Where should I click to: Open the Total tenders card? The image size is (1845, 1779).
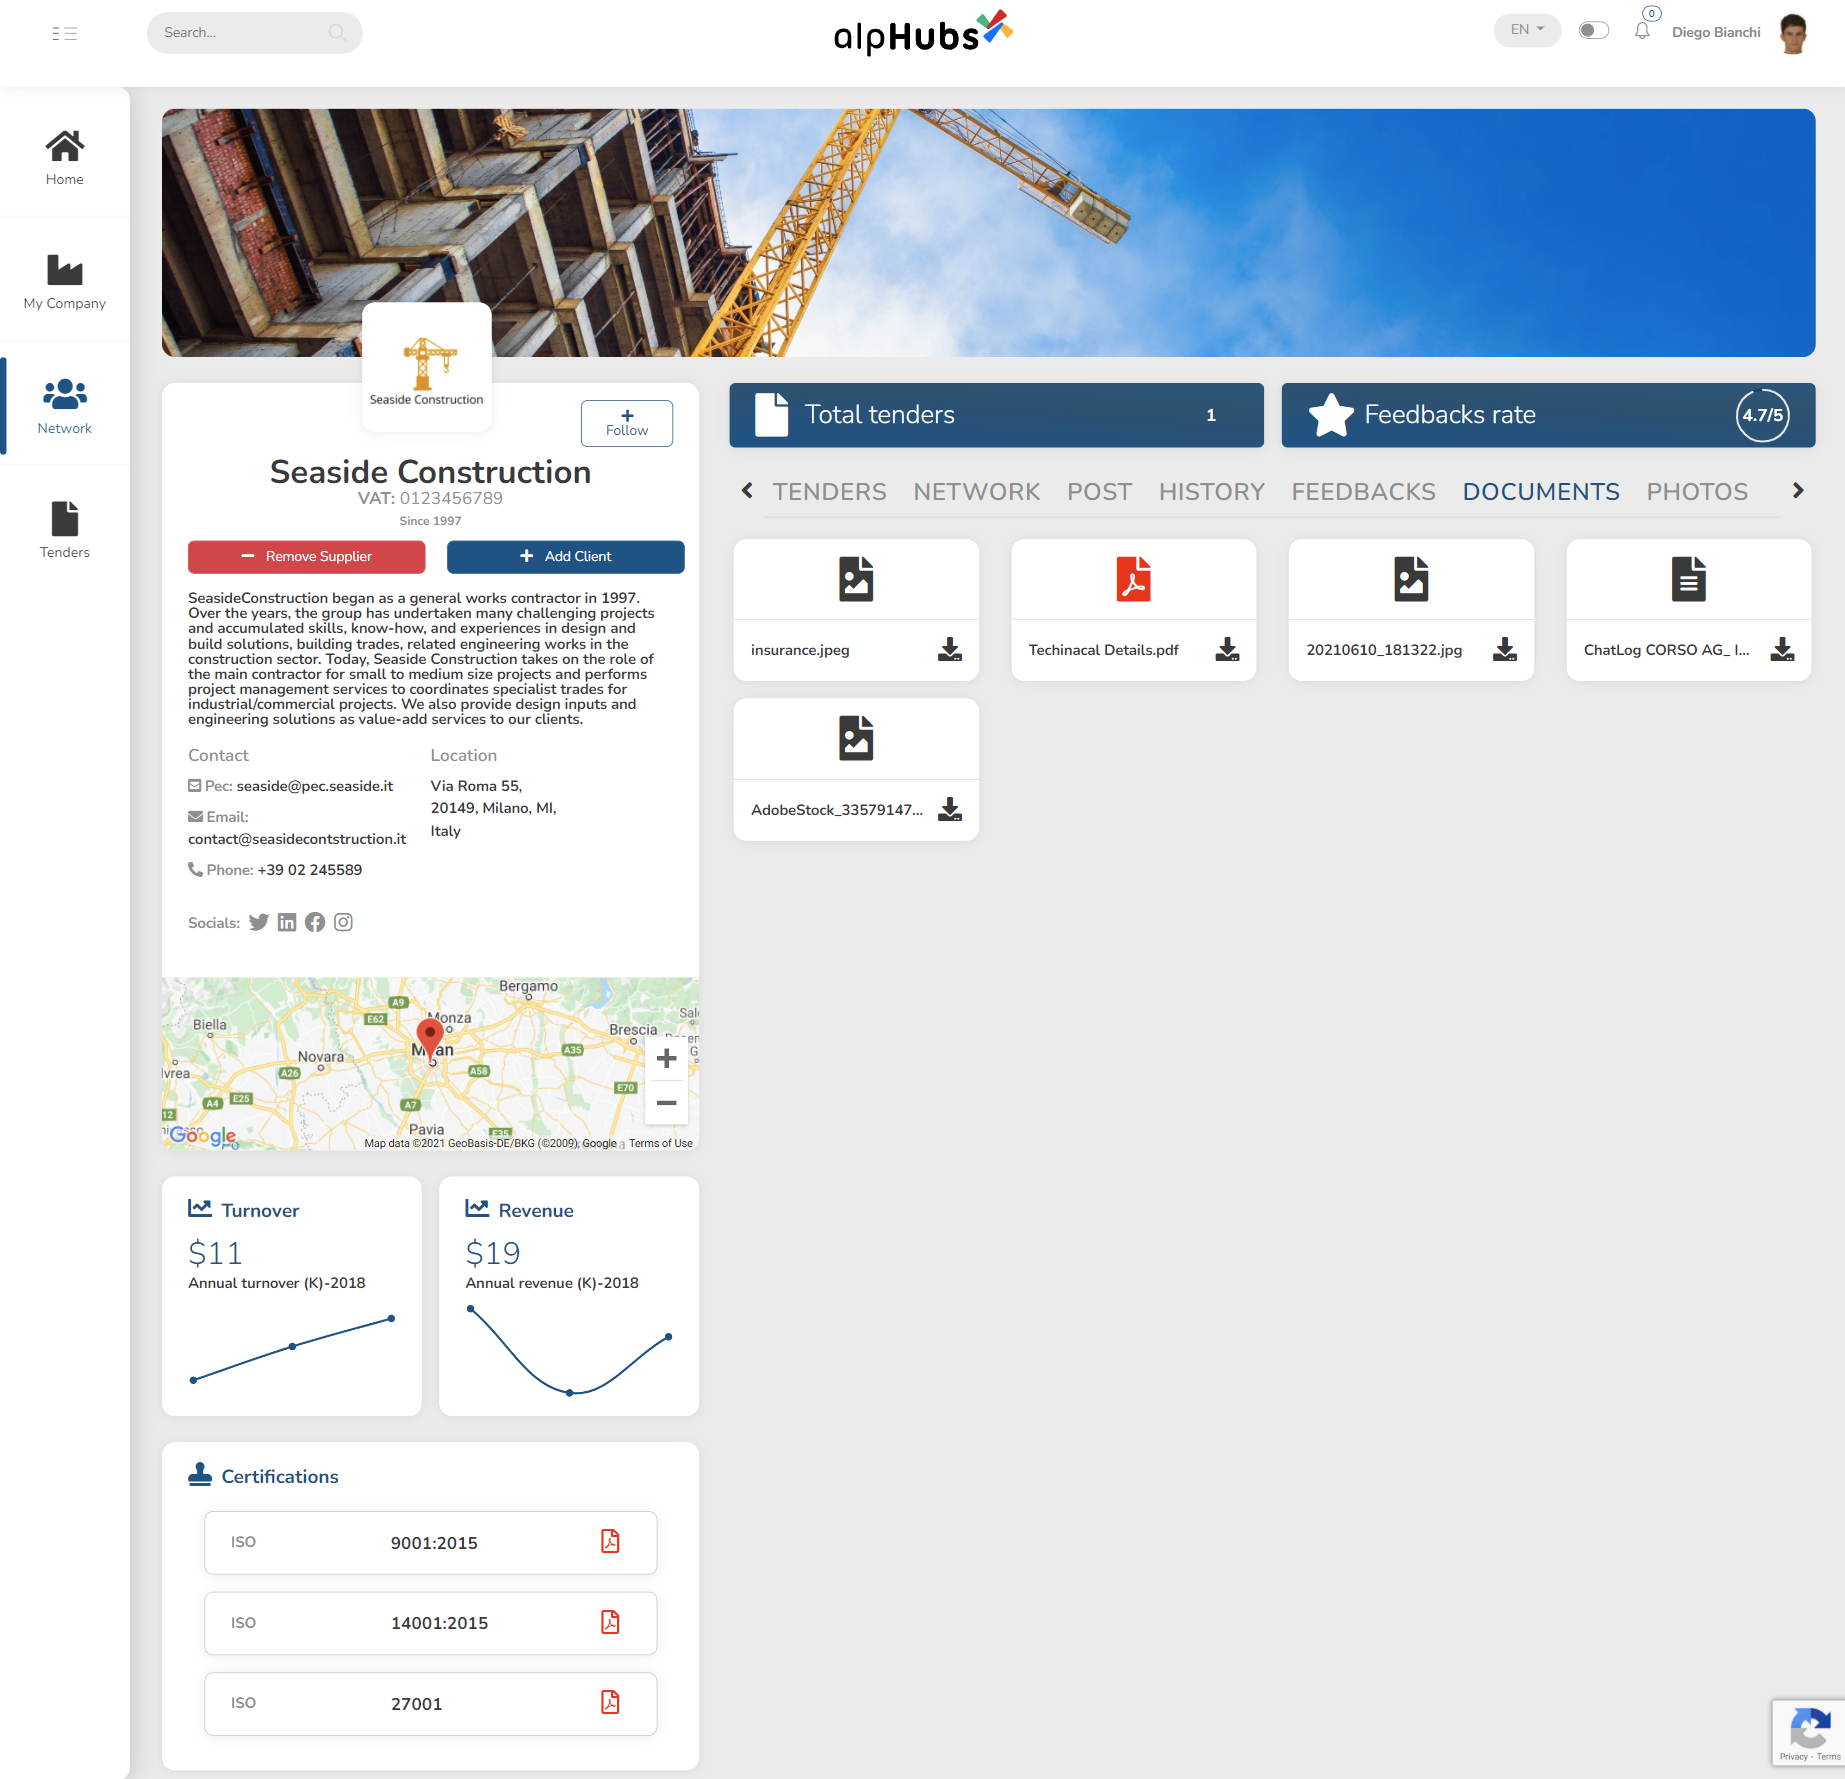(x=996, y=415)
